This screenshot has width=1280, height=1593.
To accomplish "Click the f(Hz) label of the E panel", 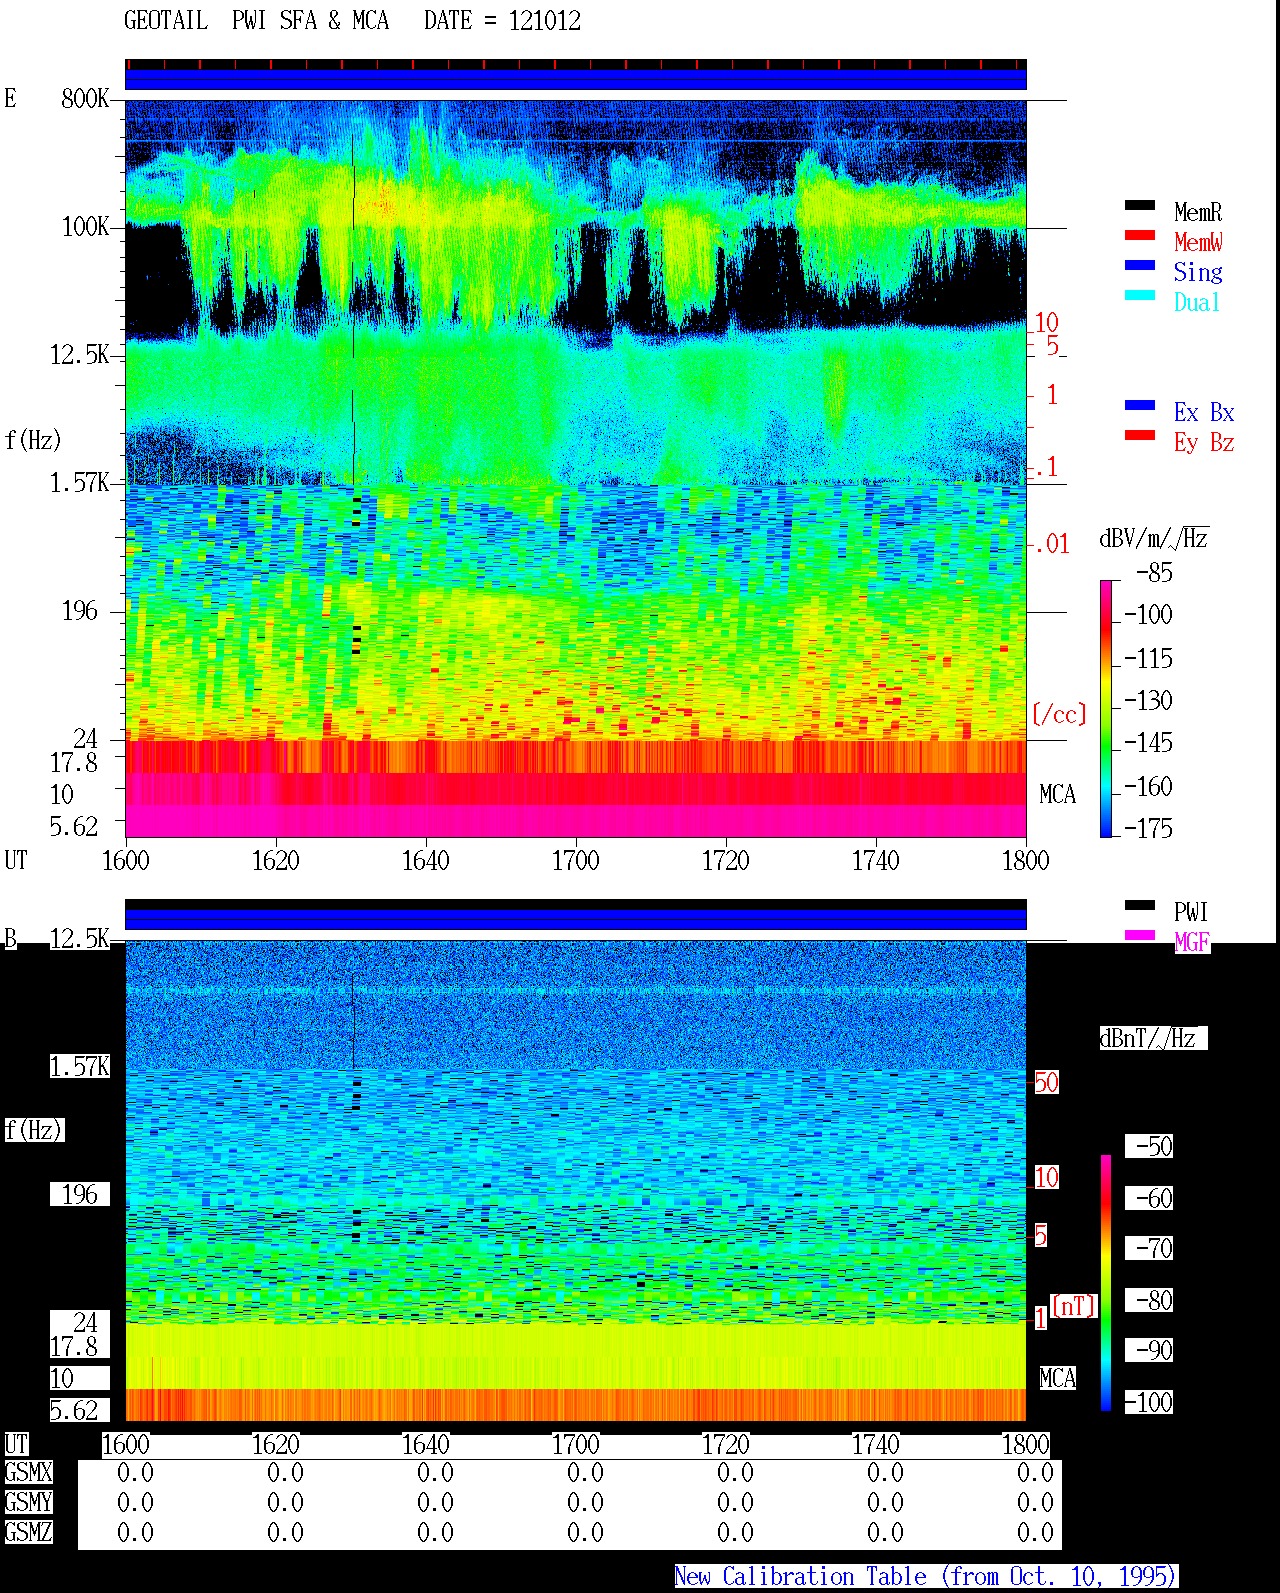I will (x=33, y=440).
